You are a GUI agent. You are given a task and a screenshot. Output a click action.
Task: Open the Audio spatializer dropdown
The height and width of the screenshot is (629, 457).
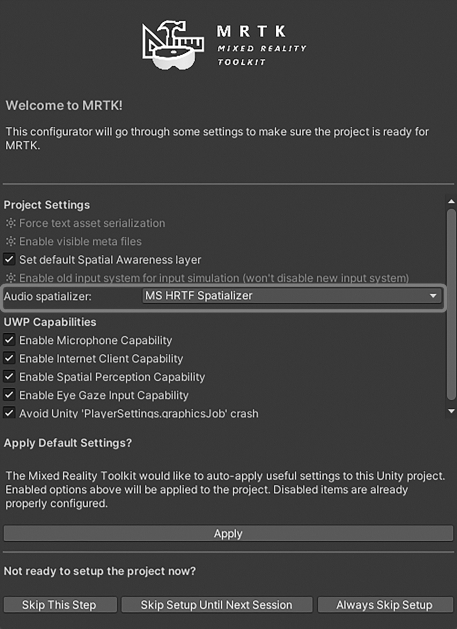click(292, 296)
